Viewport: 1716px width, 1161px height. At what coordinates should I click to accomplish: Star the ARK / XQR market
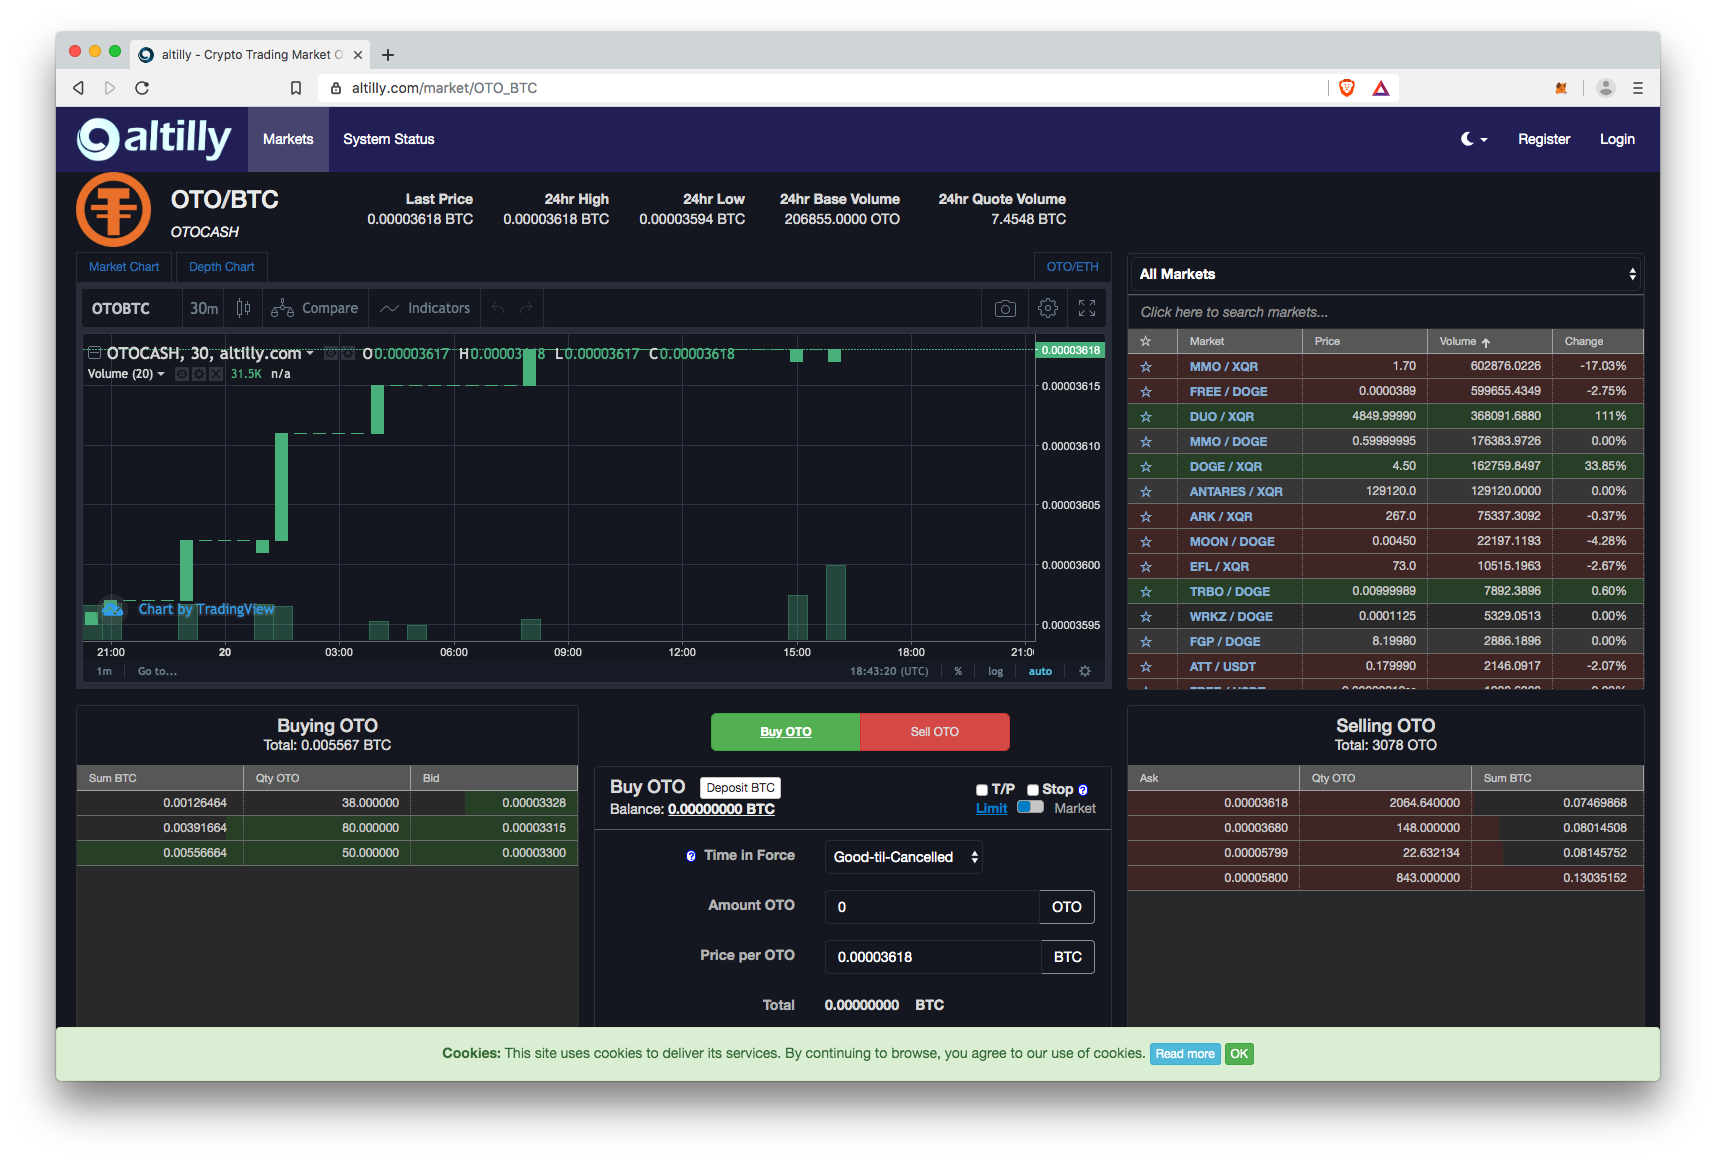[x=1146, y=517]
